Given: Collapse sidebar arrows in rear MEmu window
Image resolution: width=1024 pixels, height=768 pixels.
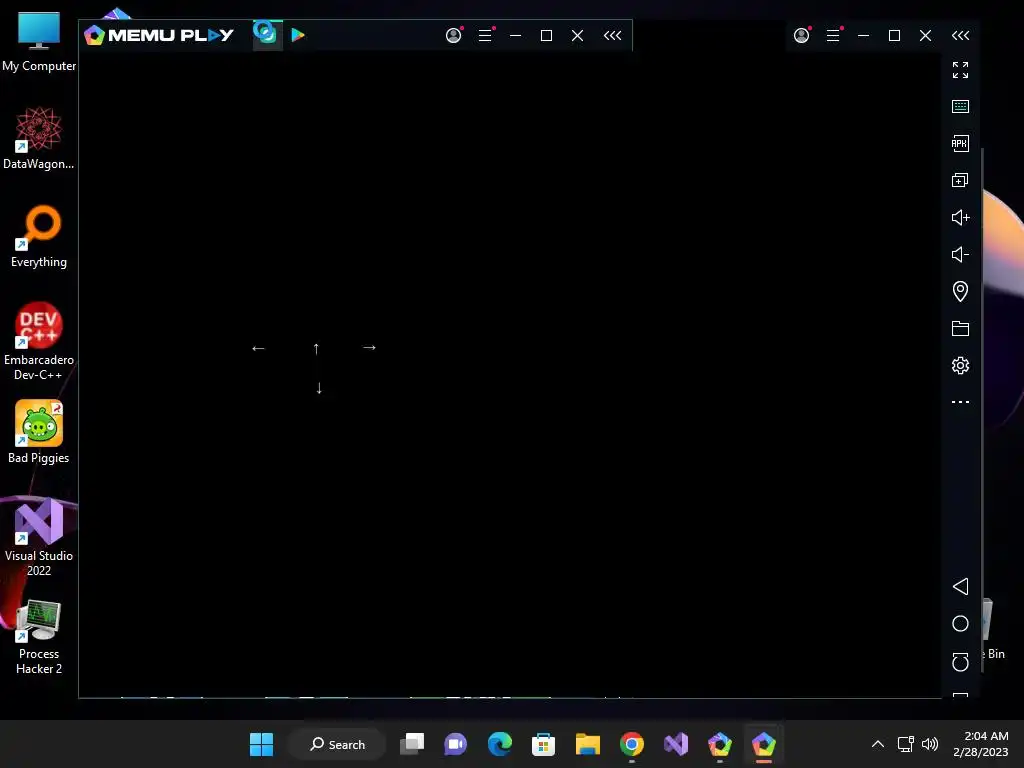Looking at the screenshot, I should coord(961,35).
